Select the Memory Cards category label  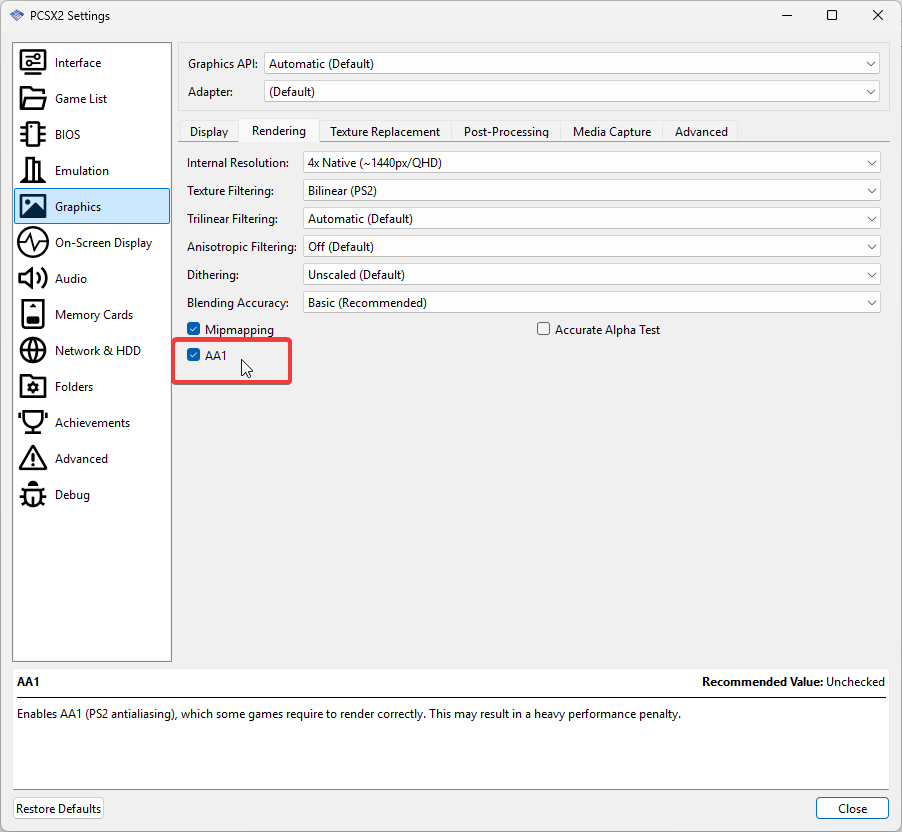94,315
